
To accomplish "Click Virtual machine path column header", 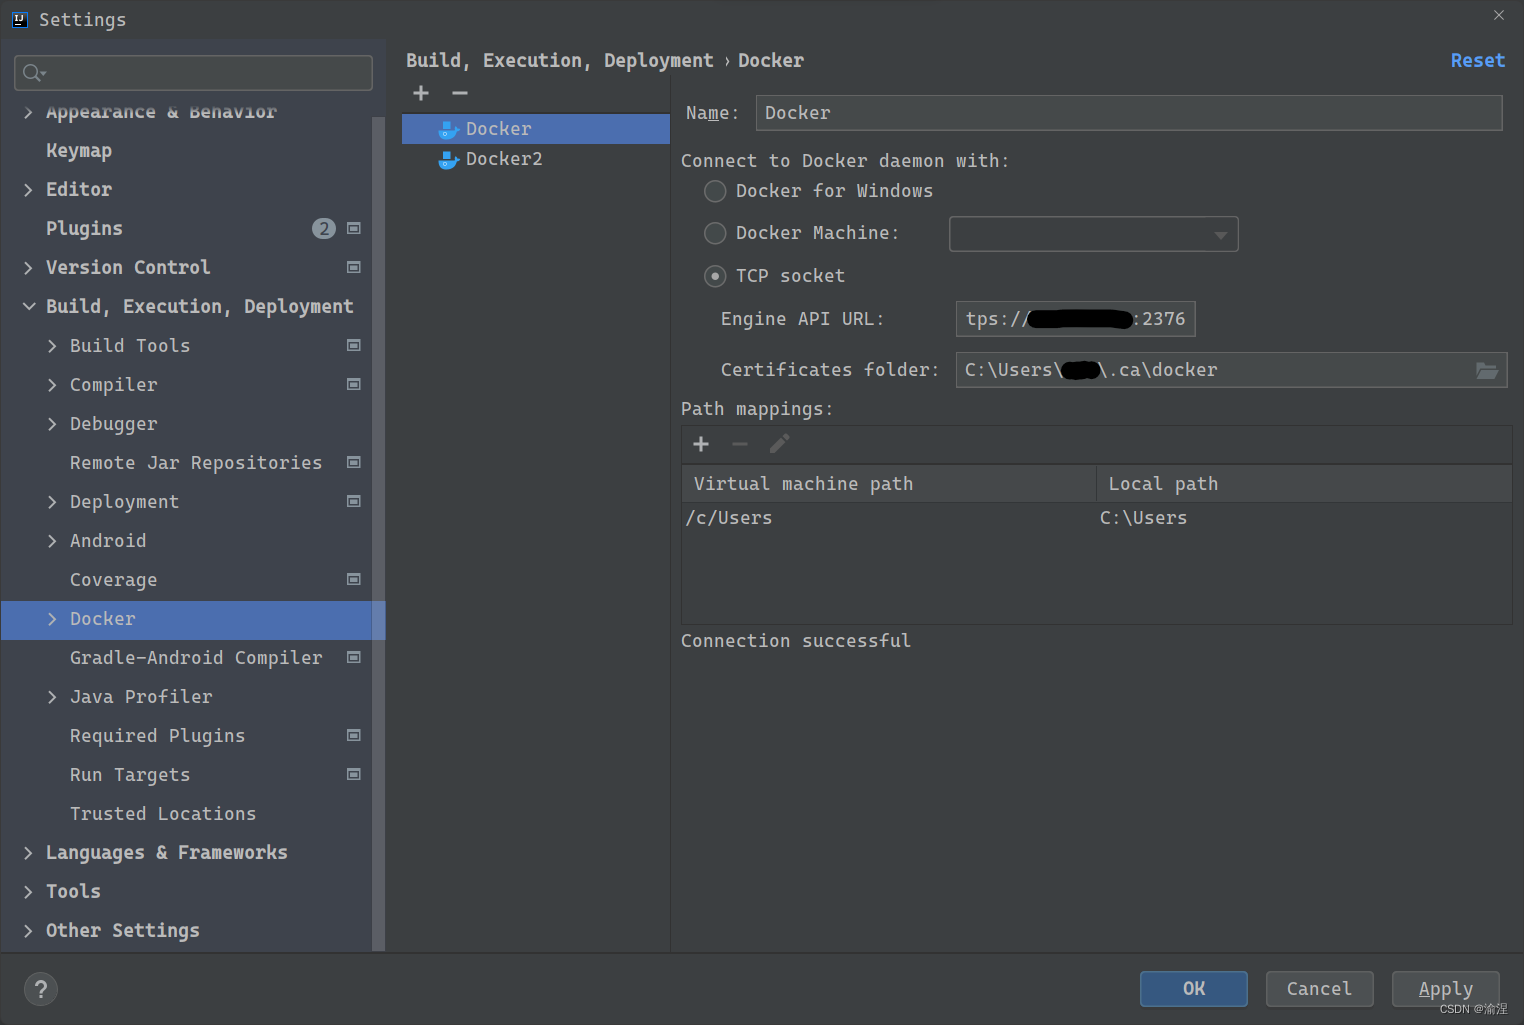I will tap(889, 484).
